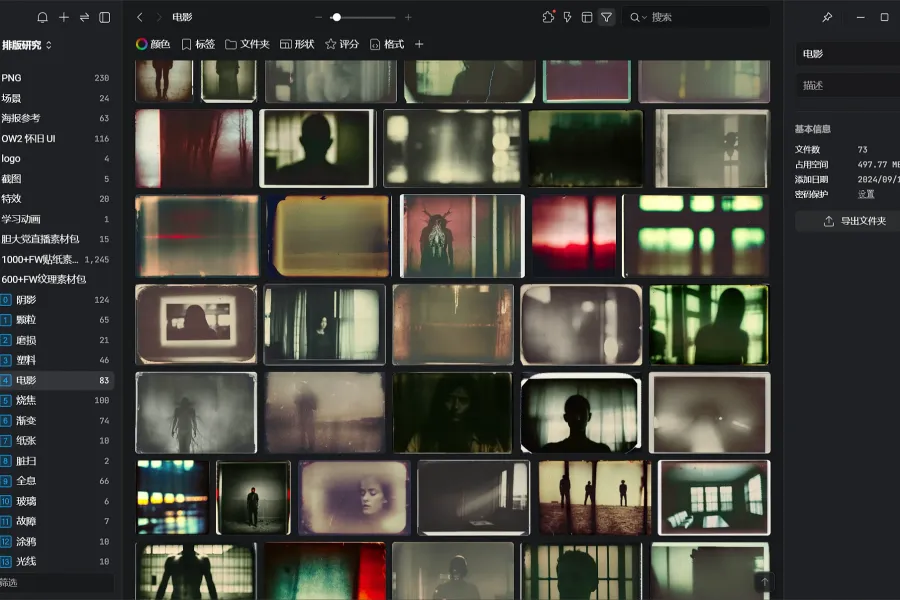
Task: Open the 评分 rating filter
Action: click(342, 44)
